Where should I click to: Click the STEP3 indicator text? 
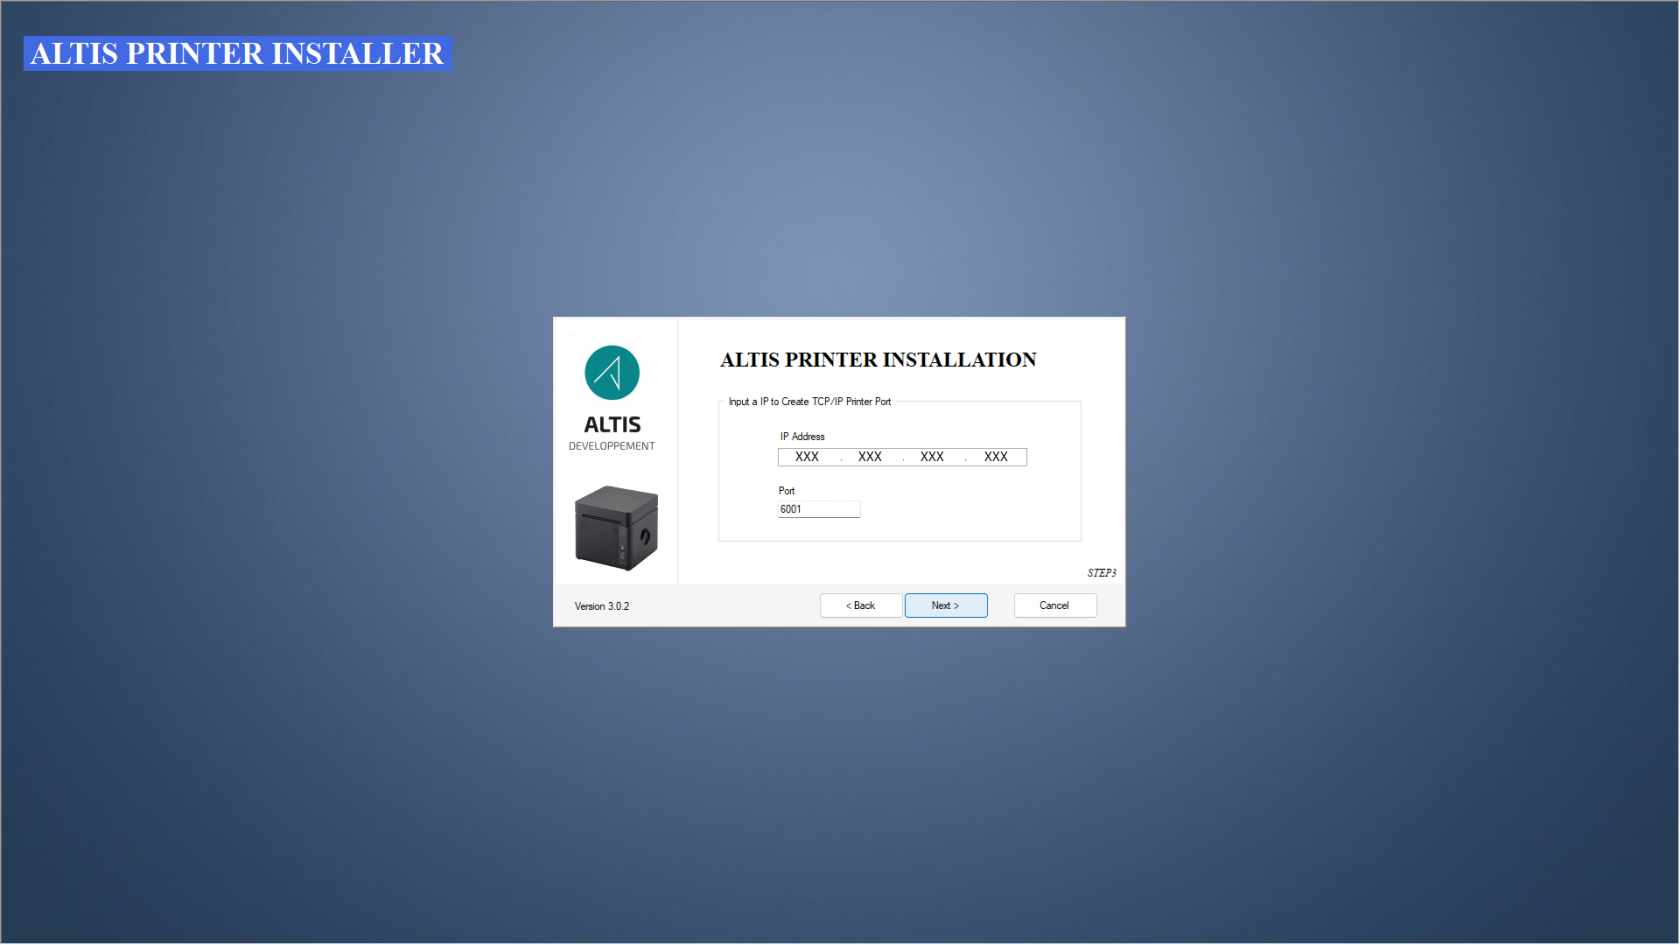(1101, 573)
